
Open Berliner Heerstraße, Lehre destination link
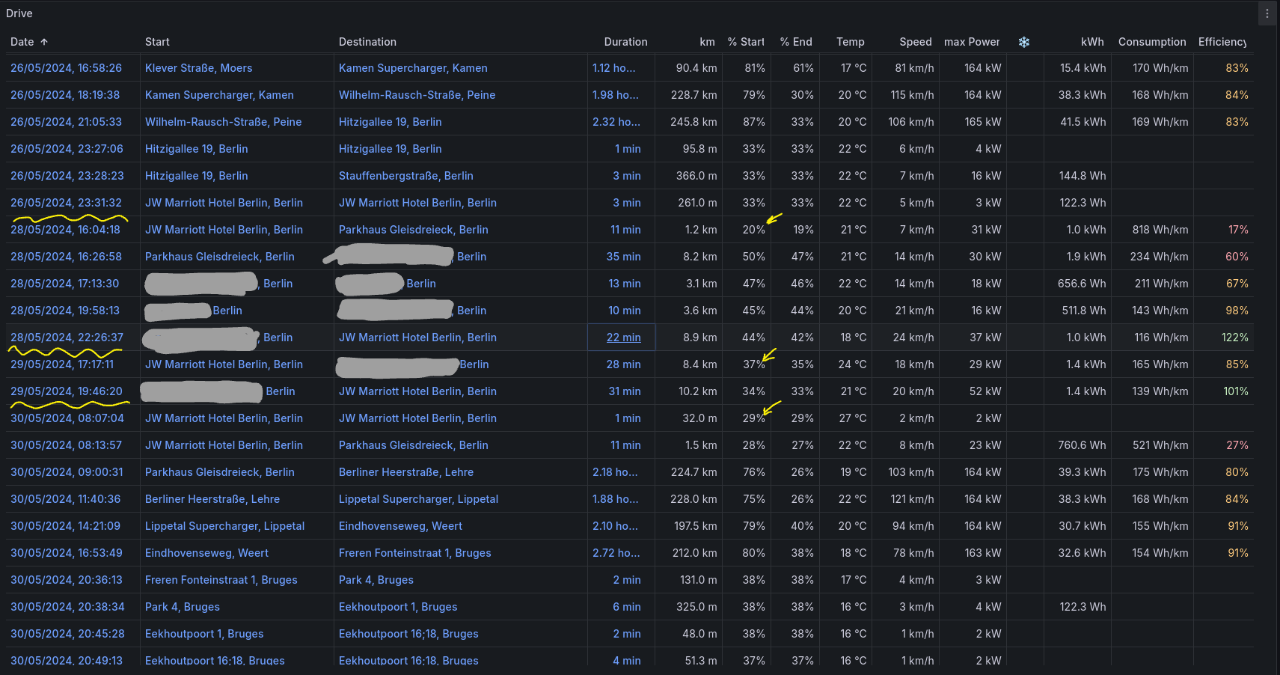(406, 472)
